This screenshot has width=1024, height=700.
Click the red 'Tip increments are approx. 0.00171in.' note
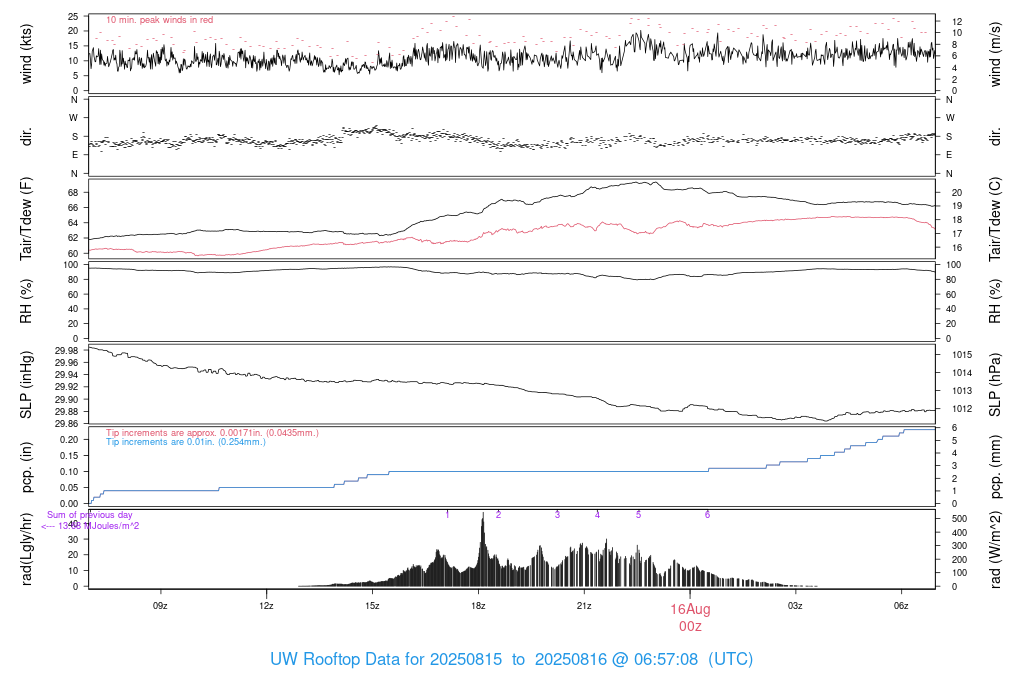pos(212,432)
